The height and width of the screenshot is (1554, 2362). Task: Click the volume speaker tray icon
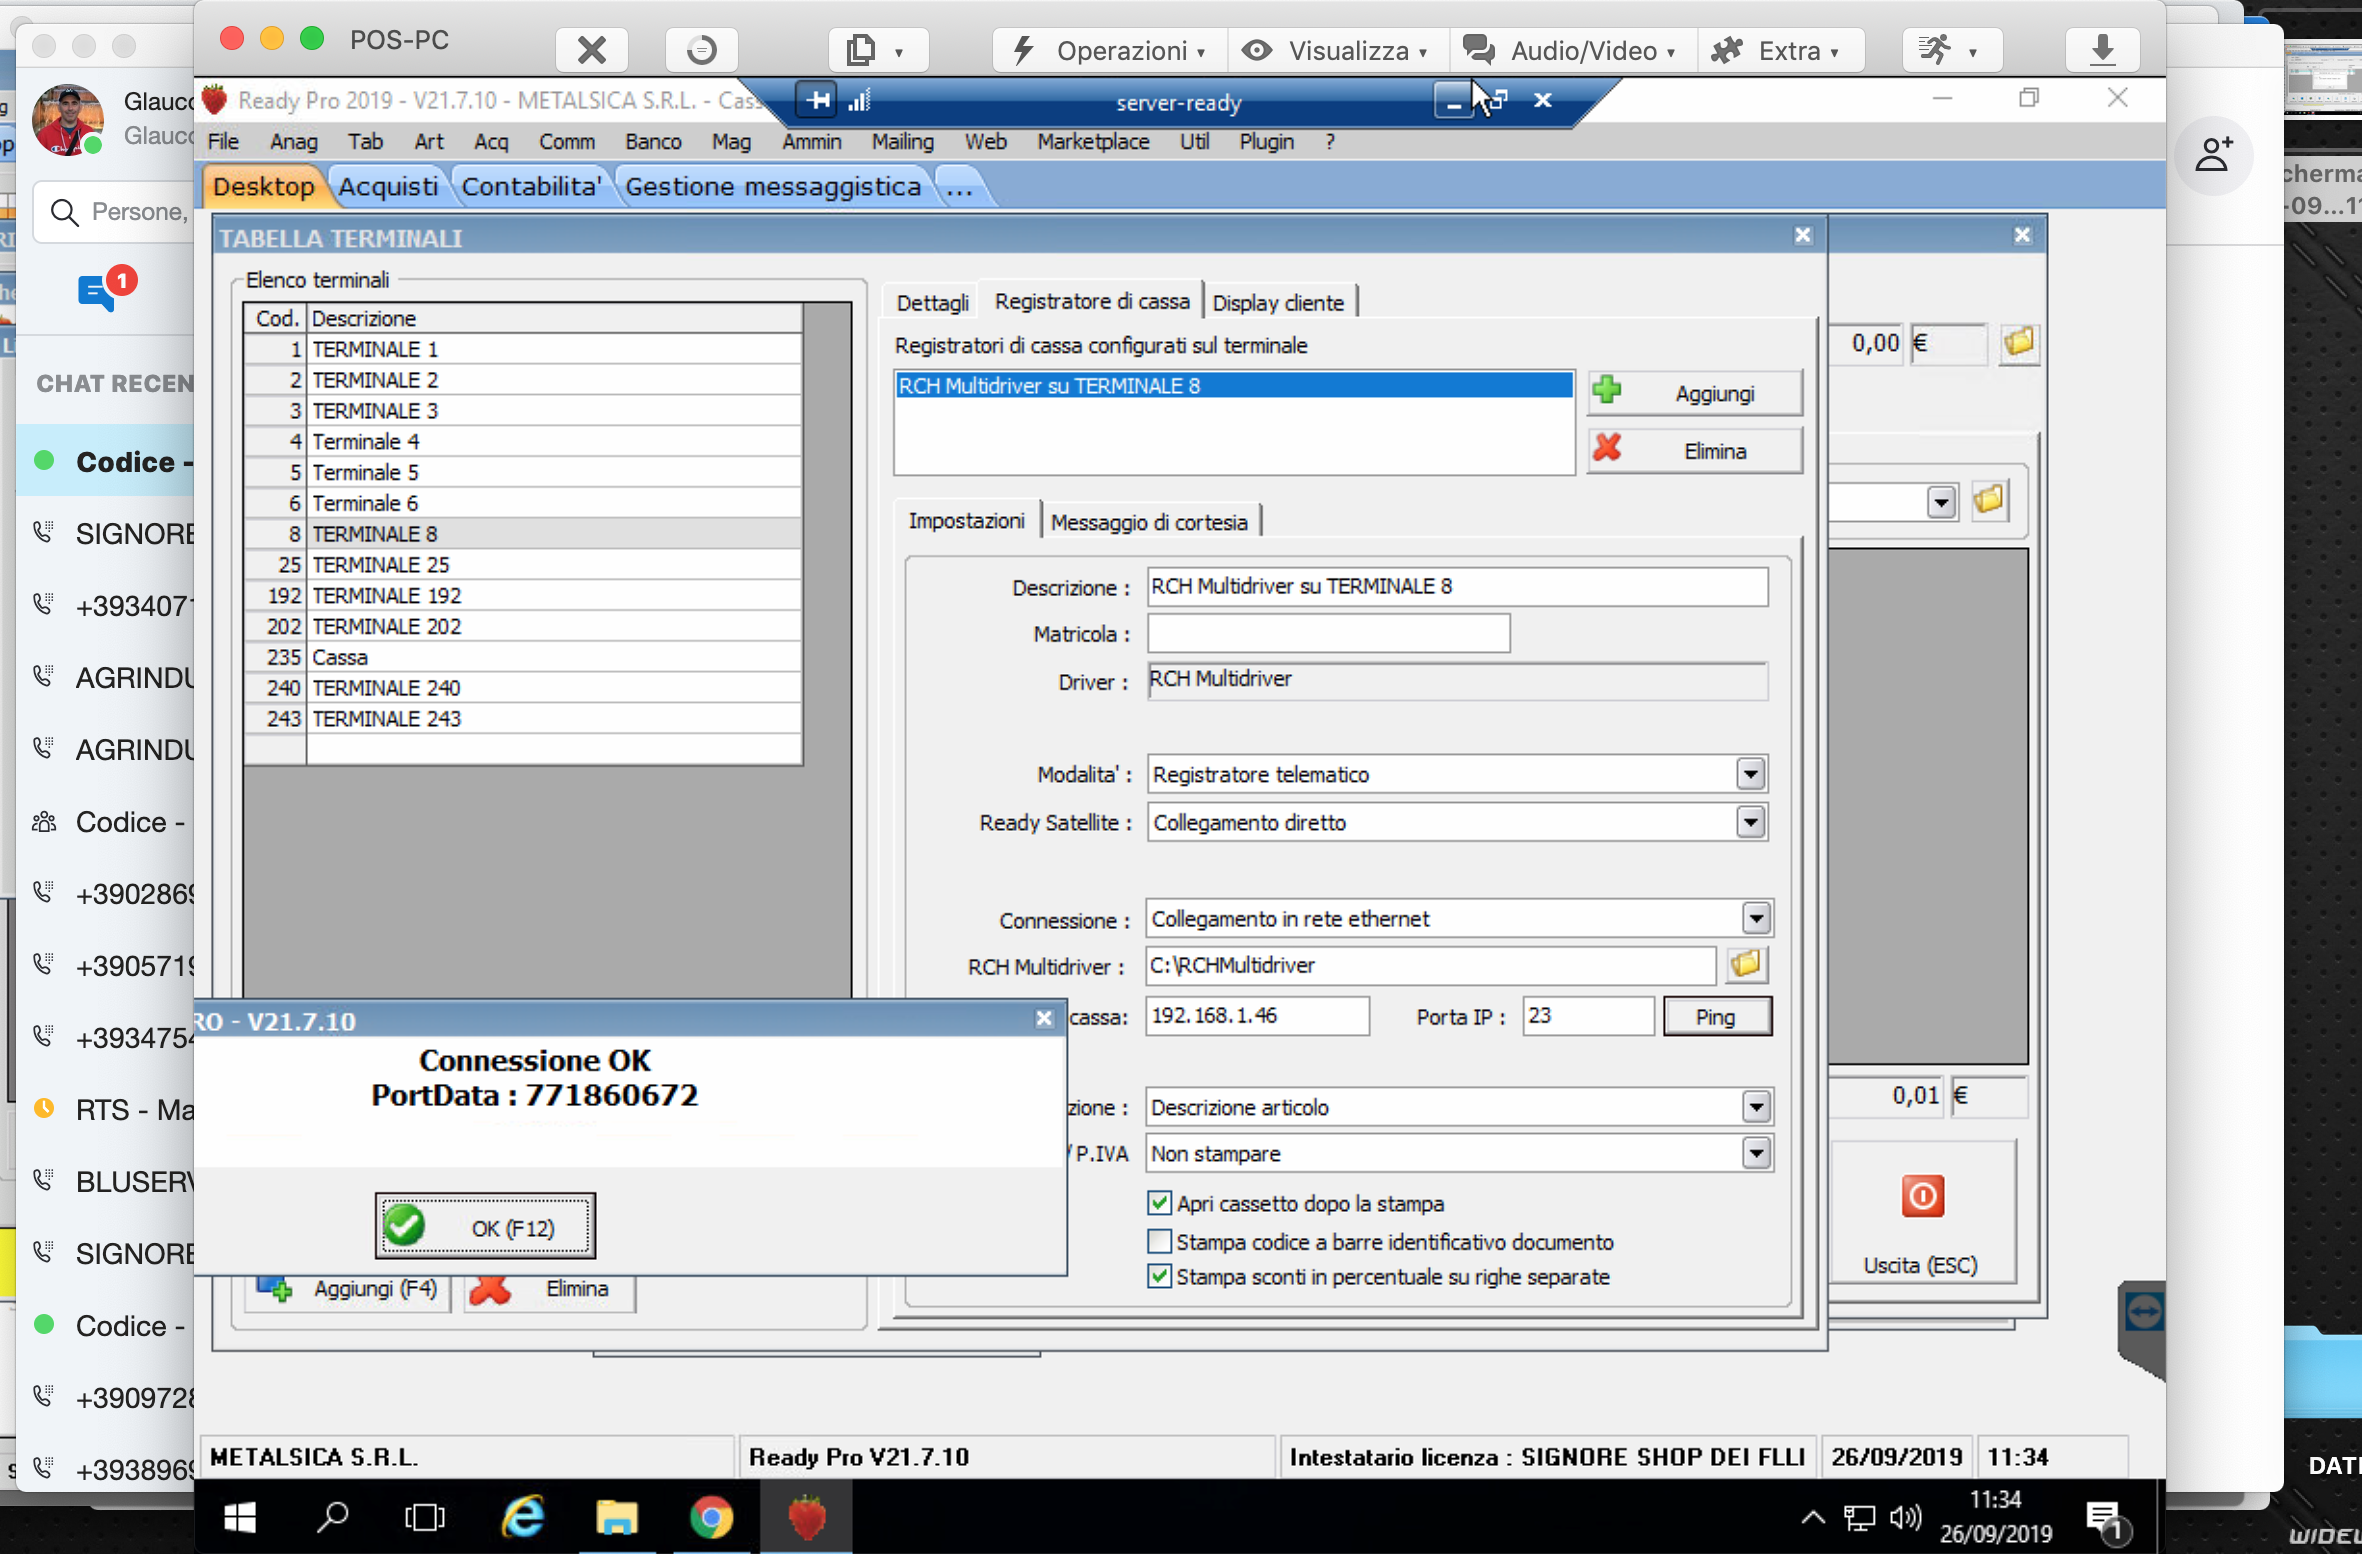(x=1905, y=1518)
